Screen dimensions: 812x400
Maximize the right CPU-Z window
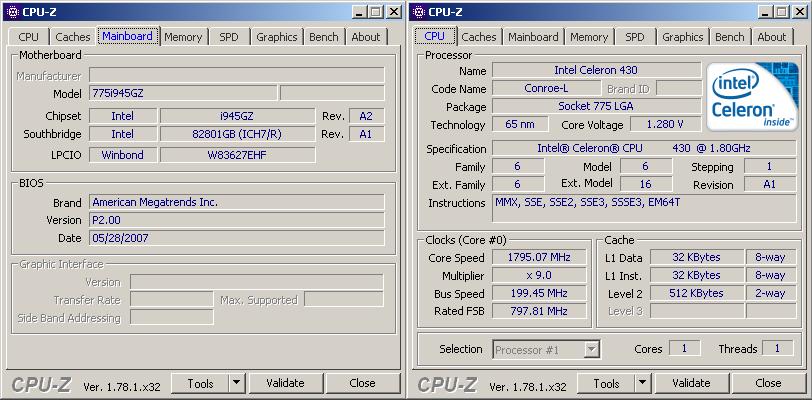click(782, 12)
